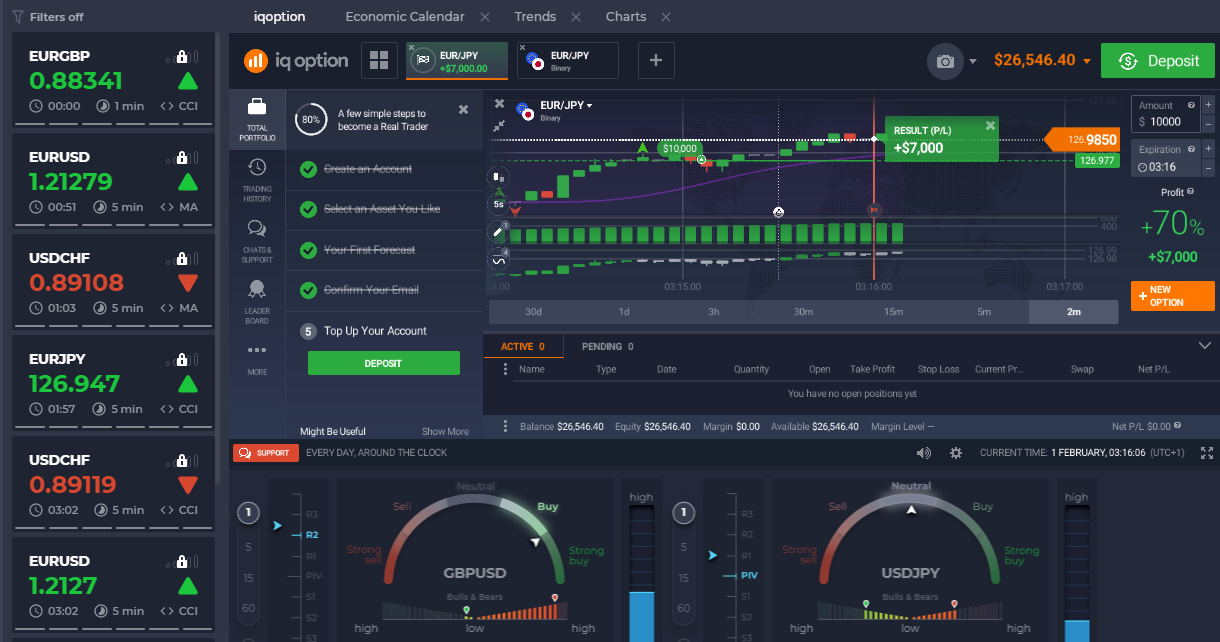
Task: Enter fullscreen mode with expand icon
Action: click(1207, 453)
